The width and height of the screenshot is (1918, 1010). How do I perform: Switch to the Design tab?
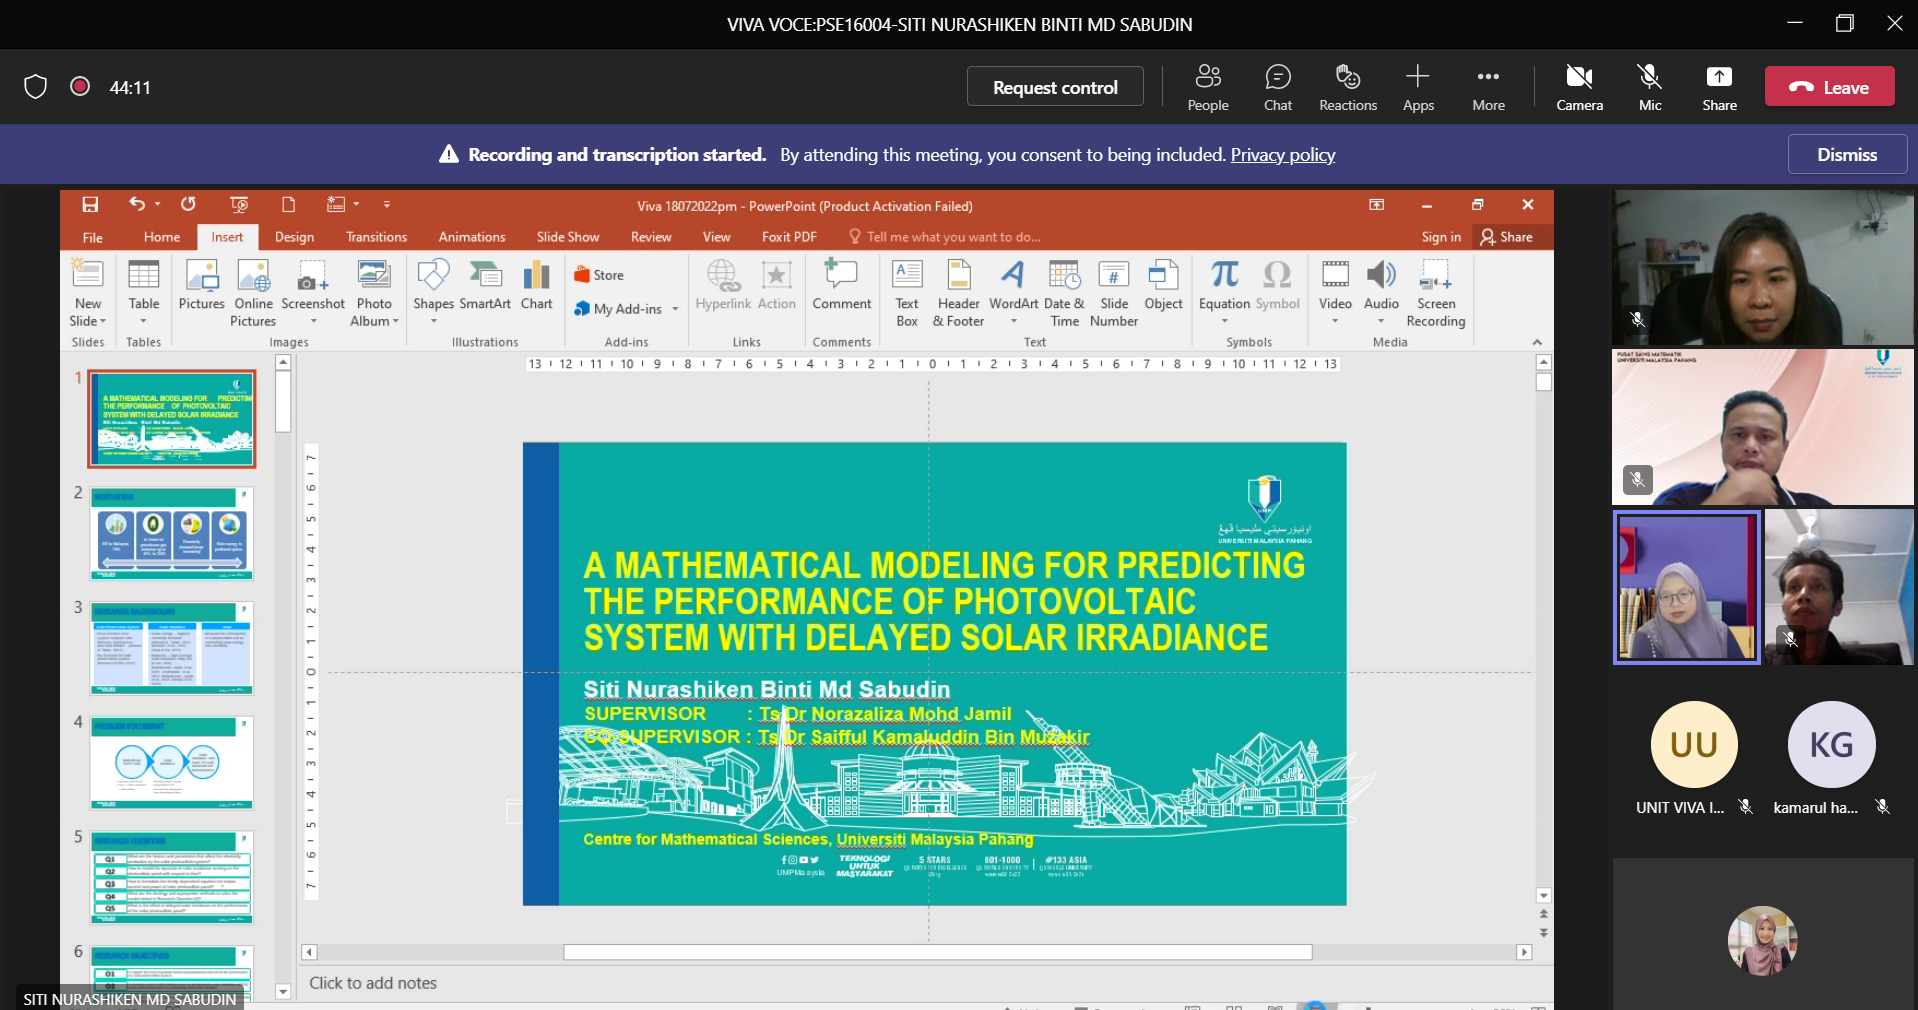294,237
